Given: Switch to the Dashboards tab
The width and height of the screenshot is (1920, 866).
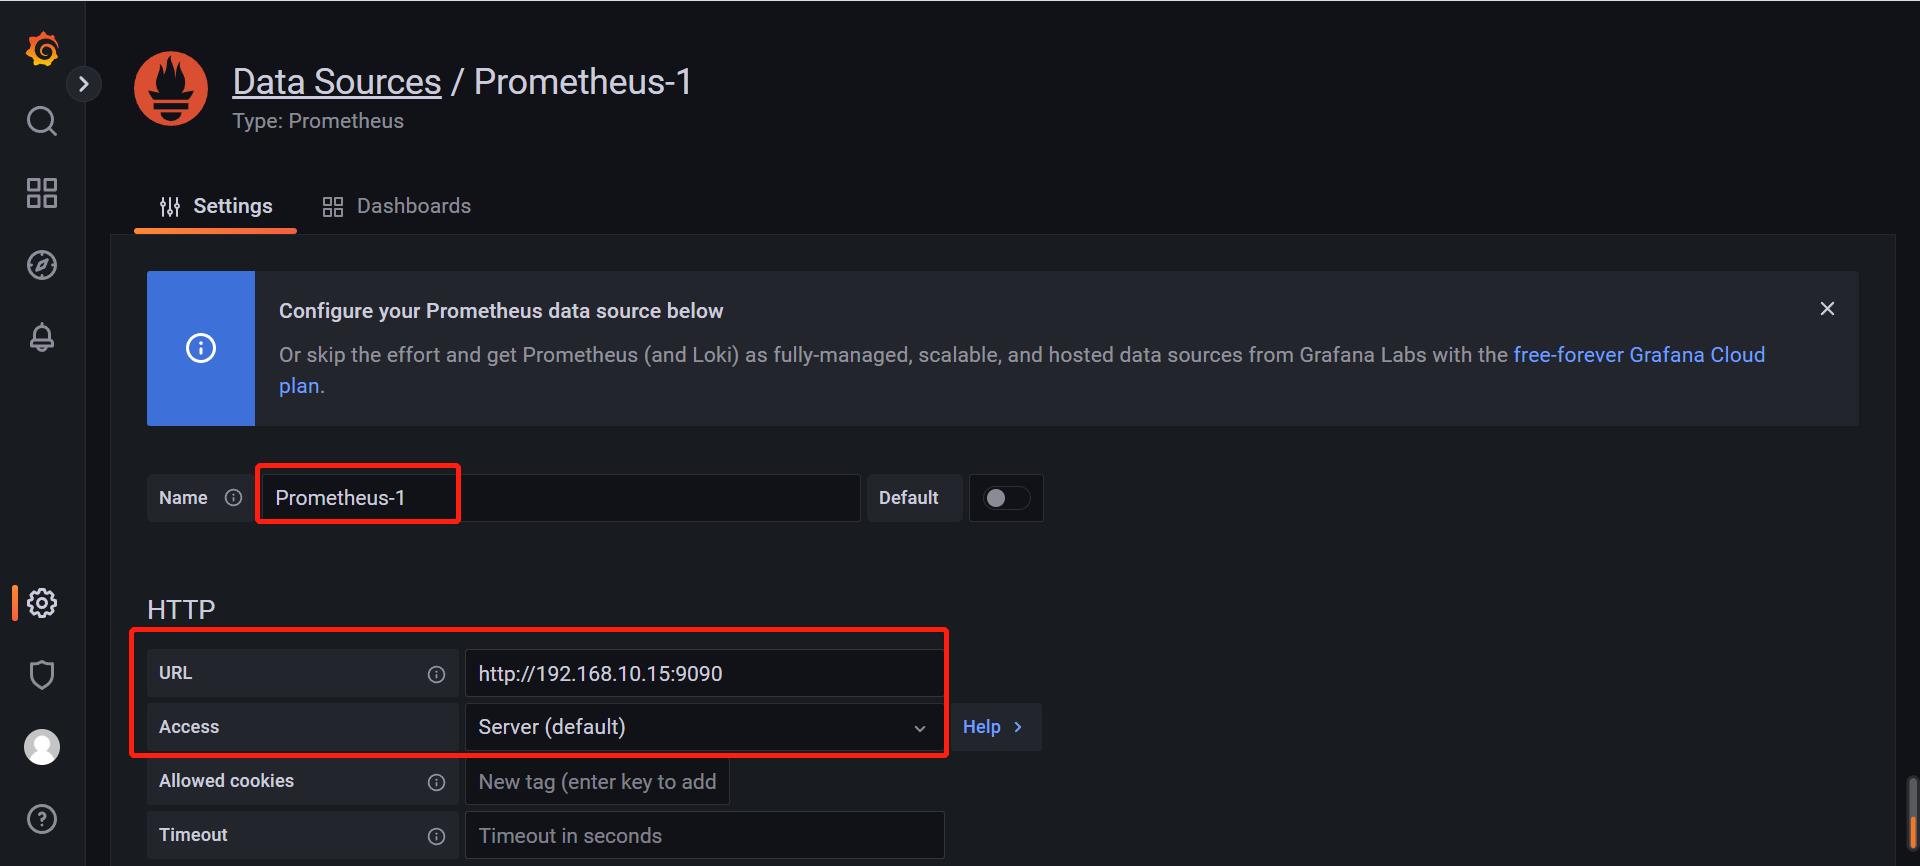Looking at the screenshot, I should 397,206.
